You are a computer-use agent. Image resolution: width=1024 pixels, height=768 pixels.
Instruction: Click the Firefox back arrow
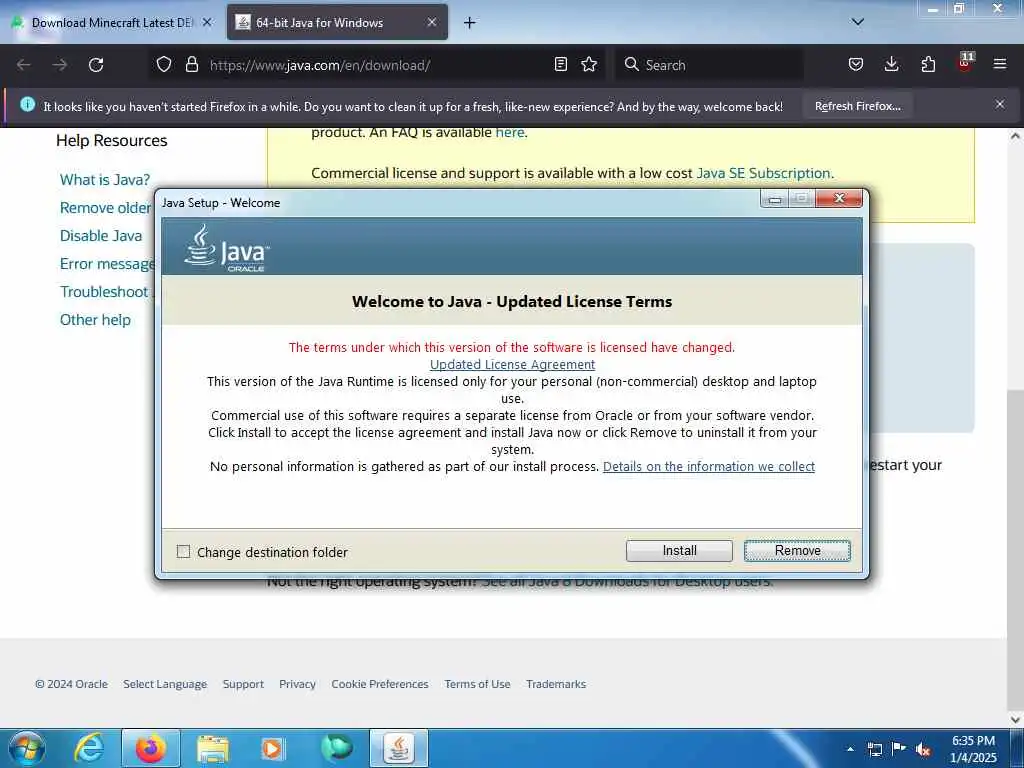[x=24, y=65]
